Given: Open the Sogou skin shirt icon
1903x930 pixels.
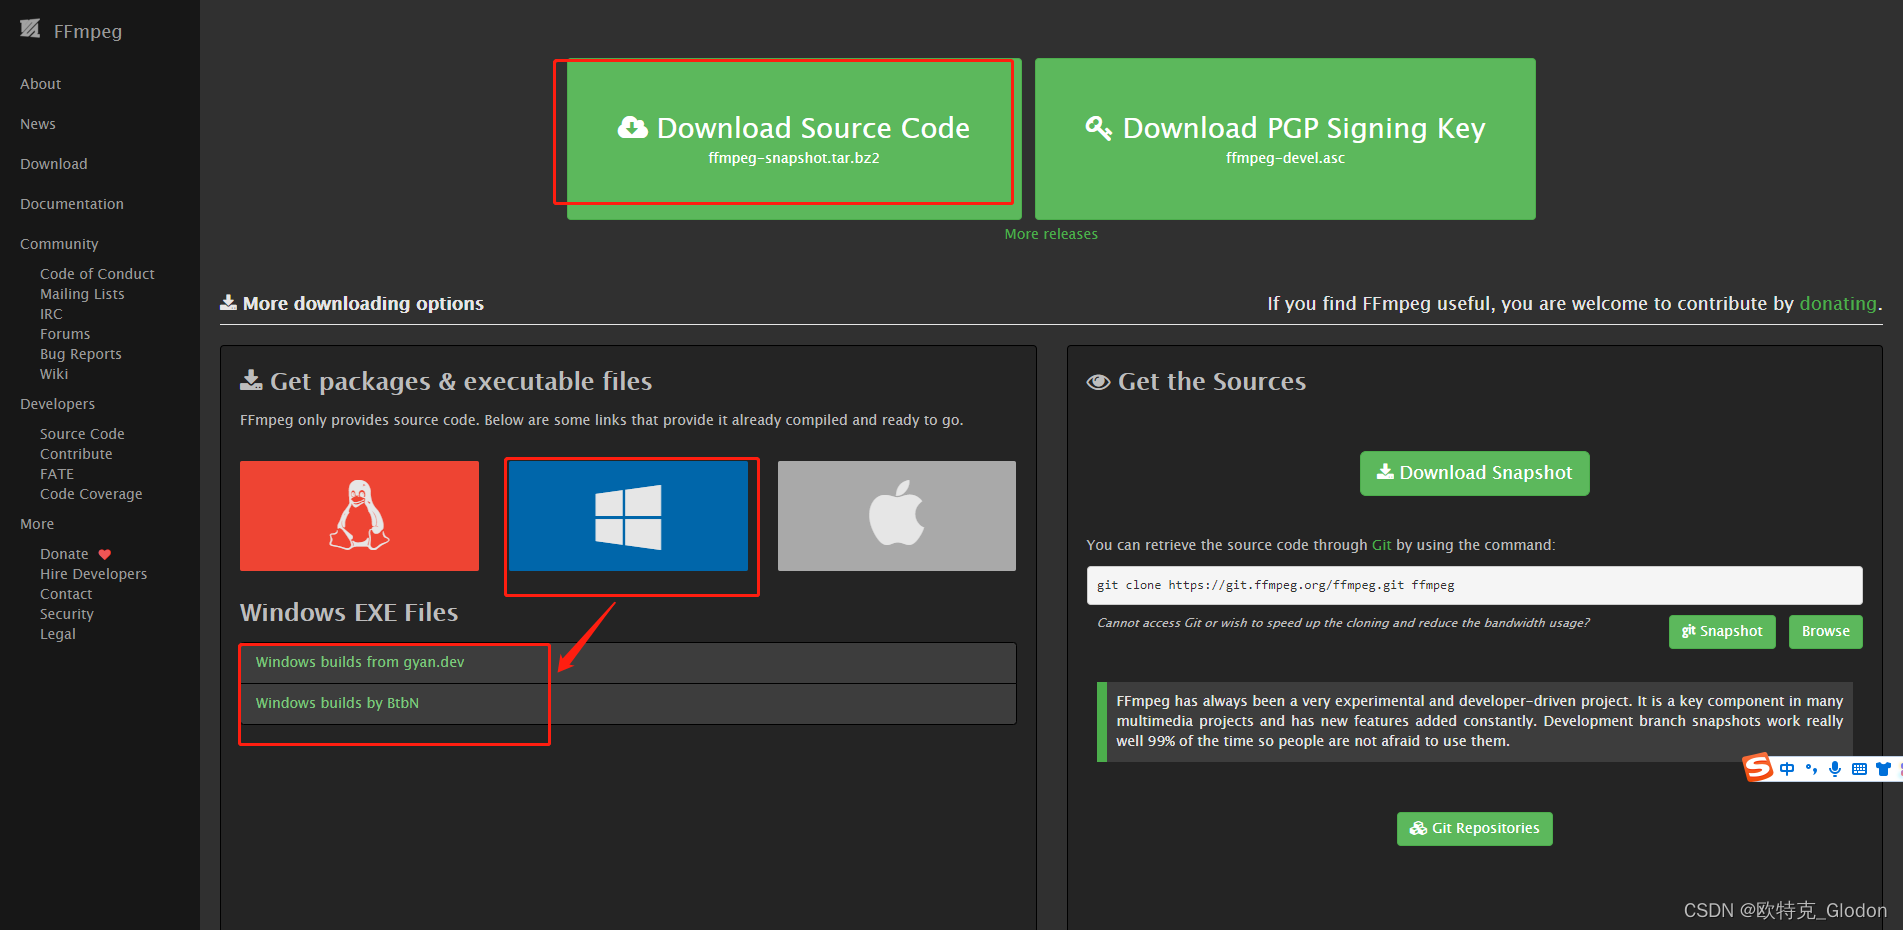Looking at the screenshot, I should [x=1883, y=769].
